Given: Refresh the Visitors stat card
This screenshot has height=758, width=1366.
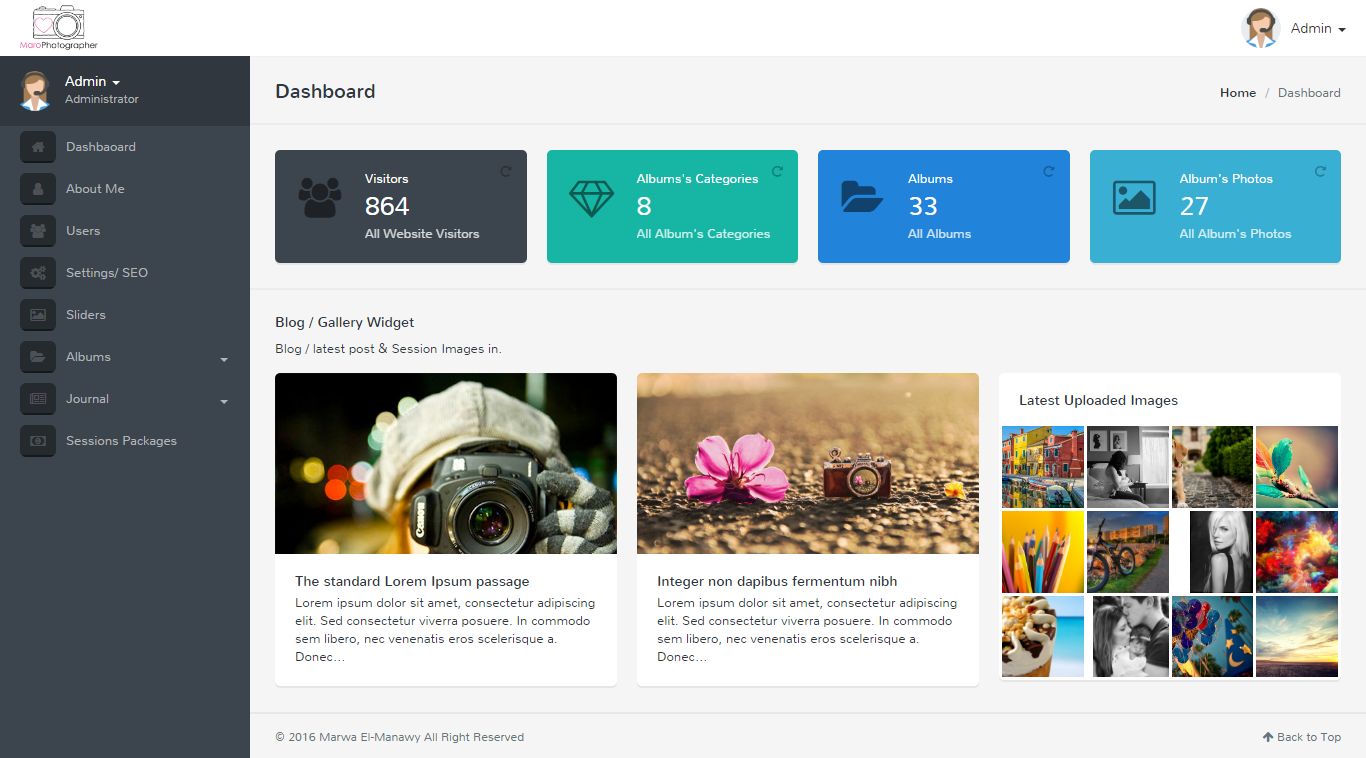Looking at the screenshot, I should click(506, 172).
